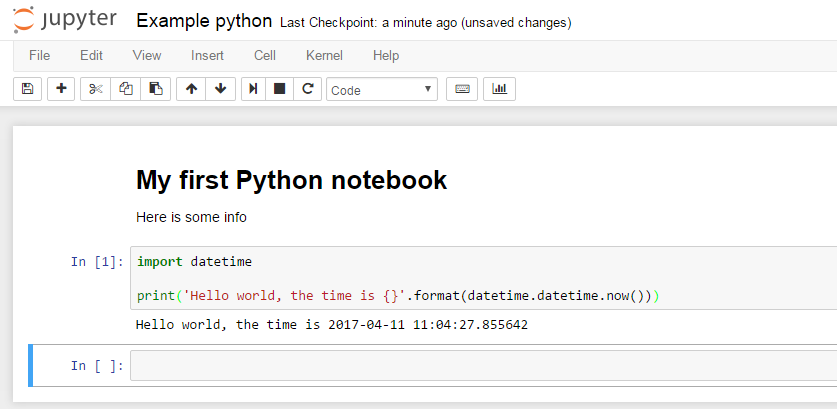Click the Jupyter logo to go home

65,20
